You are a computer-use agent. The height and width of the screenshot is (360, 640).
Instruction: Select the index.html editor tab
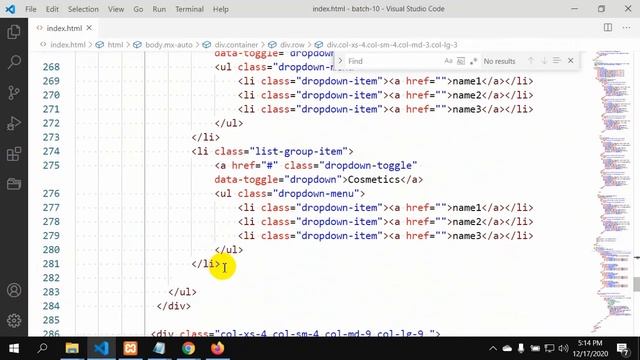tap(64, 28)
